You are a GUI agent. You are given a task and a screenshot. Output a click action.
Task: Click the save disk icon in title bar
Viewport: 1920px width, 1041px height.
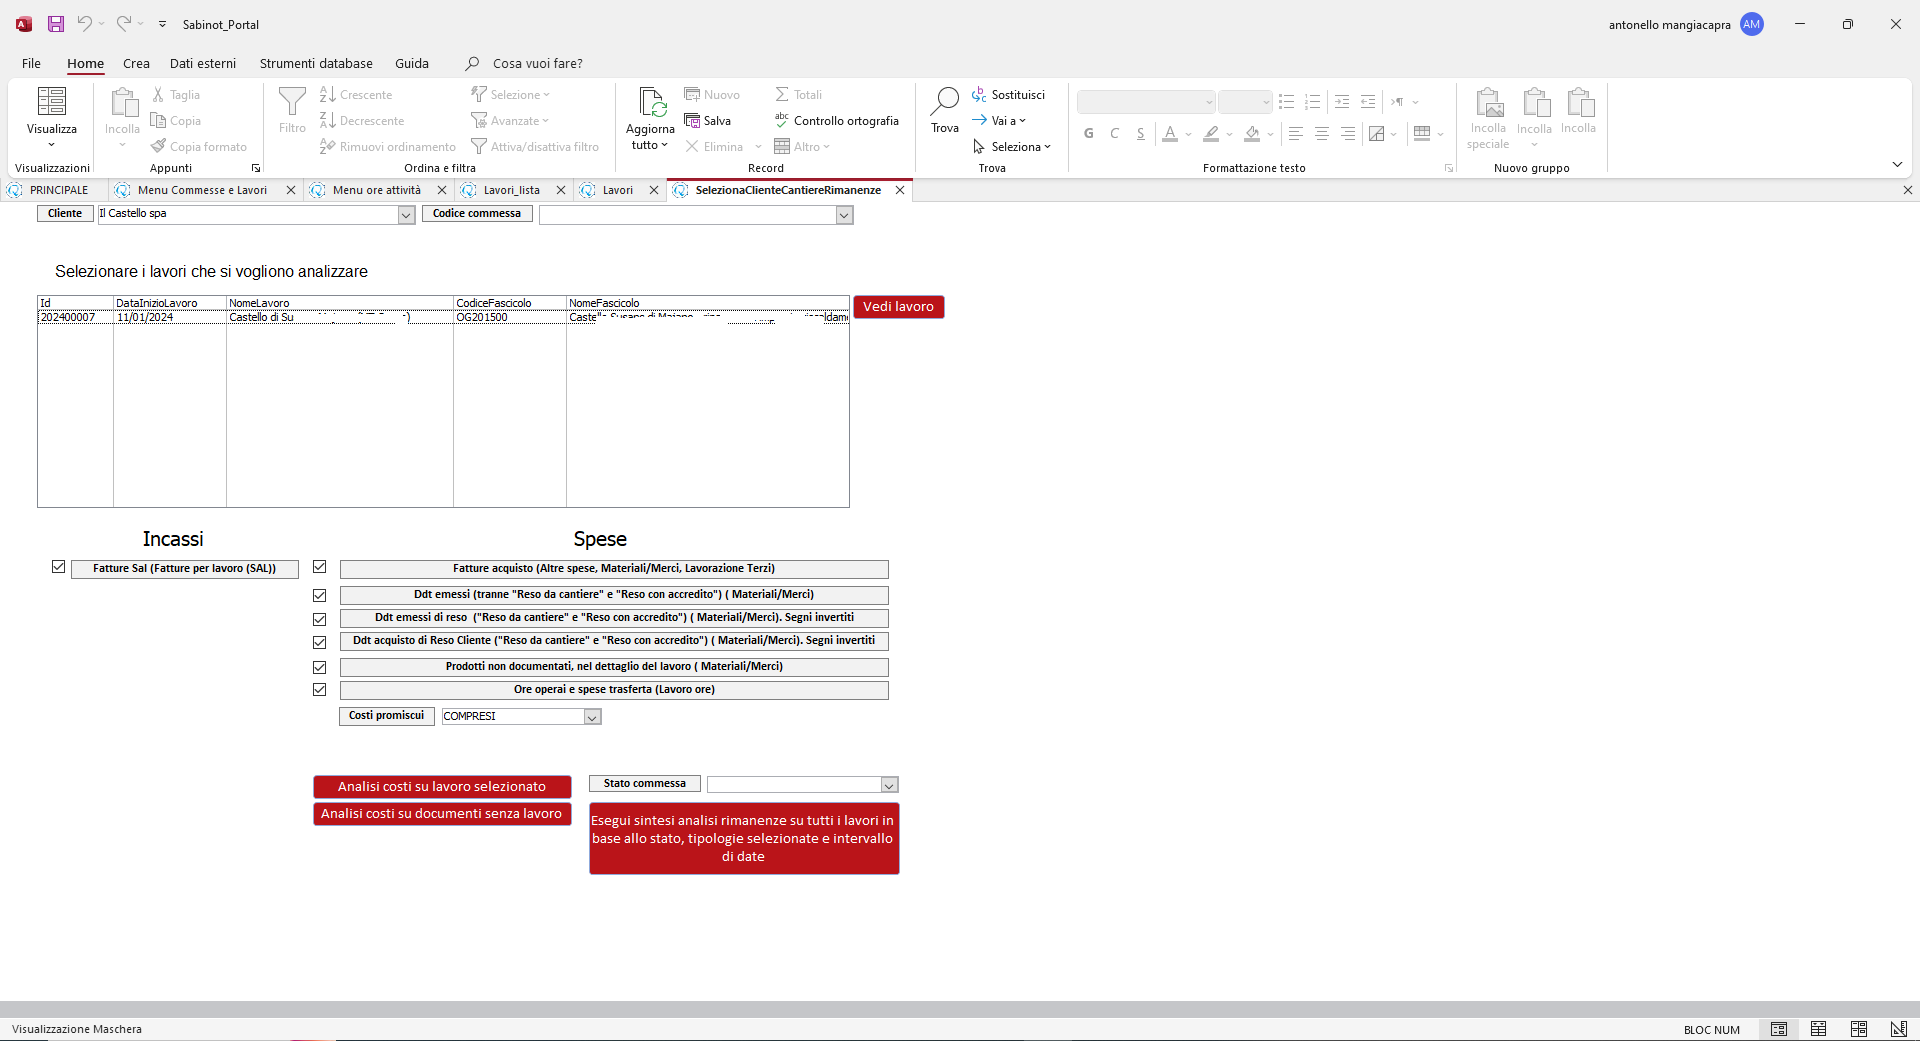click(x=56, y=24)
